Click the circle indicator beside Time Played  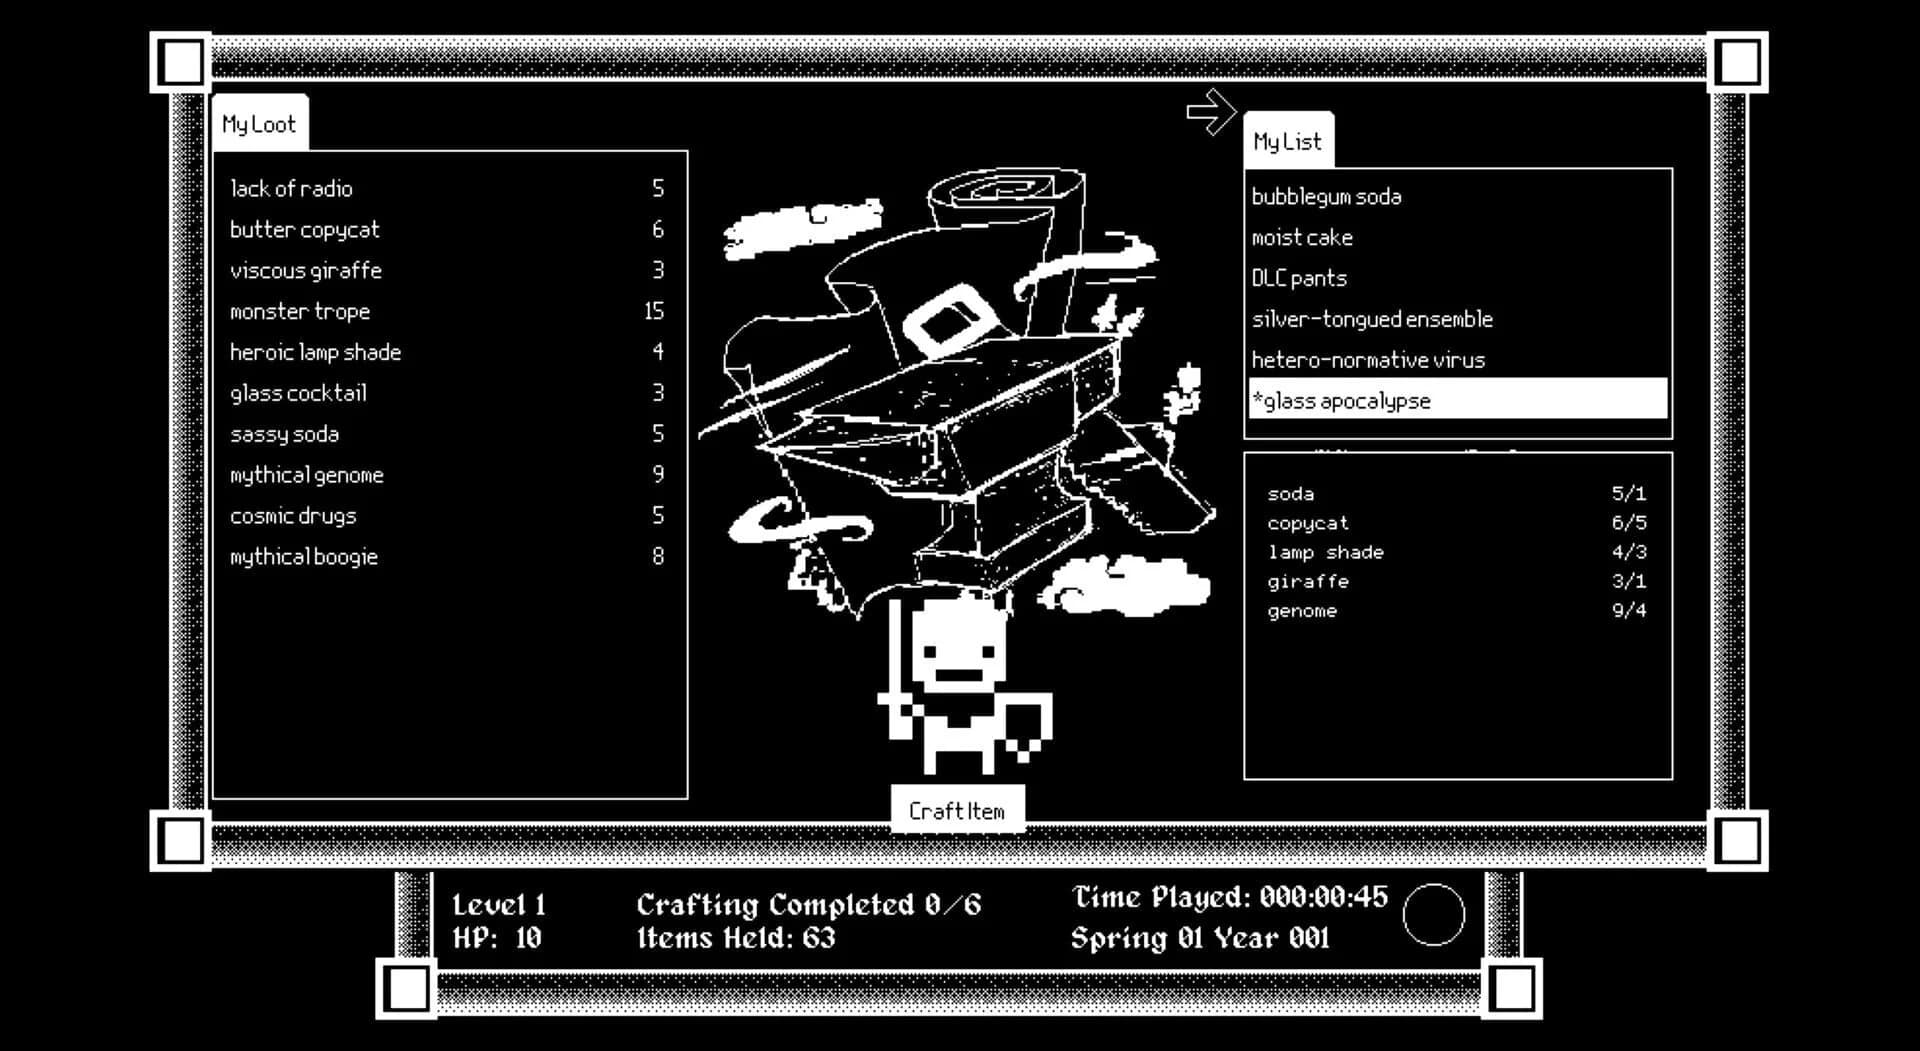[1432, 913]
